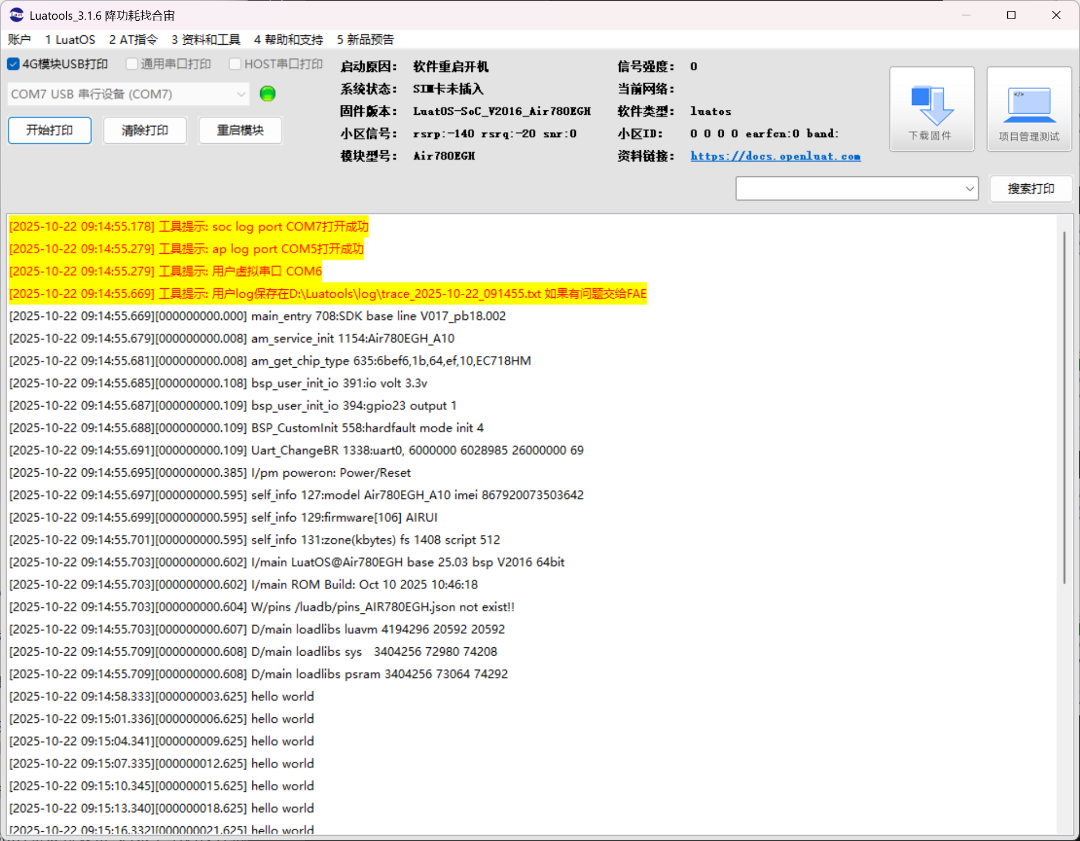Viewport: 1080px width, 841px height.
Task: Click the 清除打印 button
Action: click(x=145, y=130)
